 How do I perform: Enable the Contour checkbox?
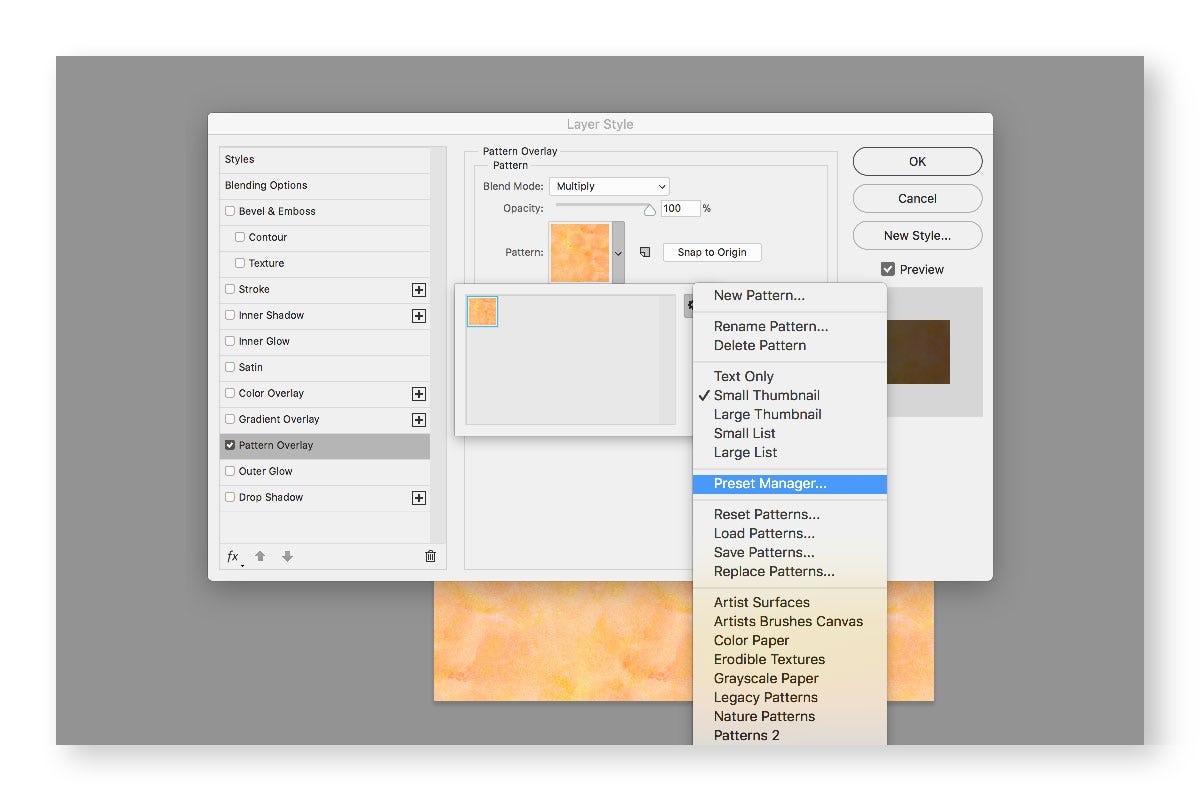pyautogui.click(x=240, y=237)
